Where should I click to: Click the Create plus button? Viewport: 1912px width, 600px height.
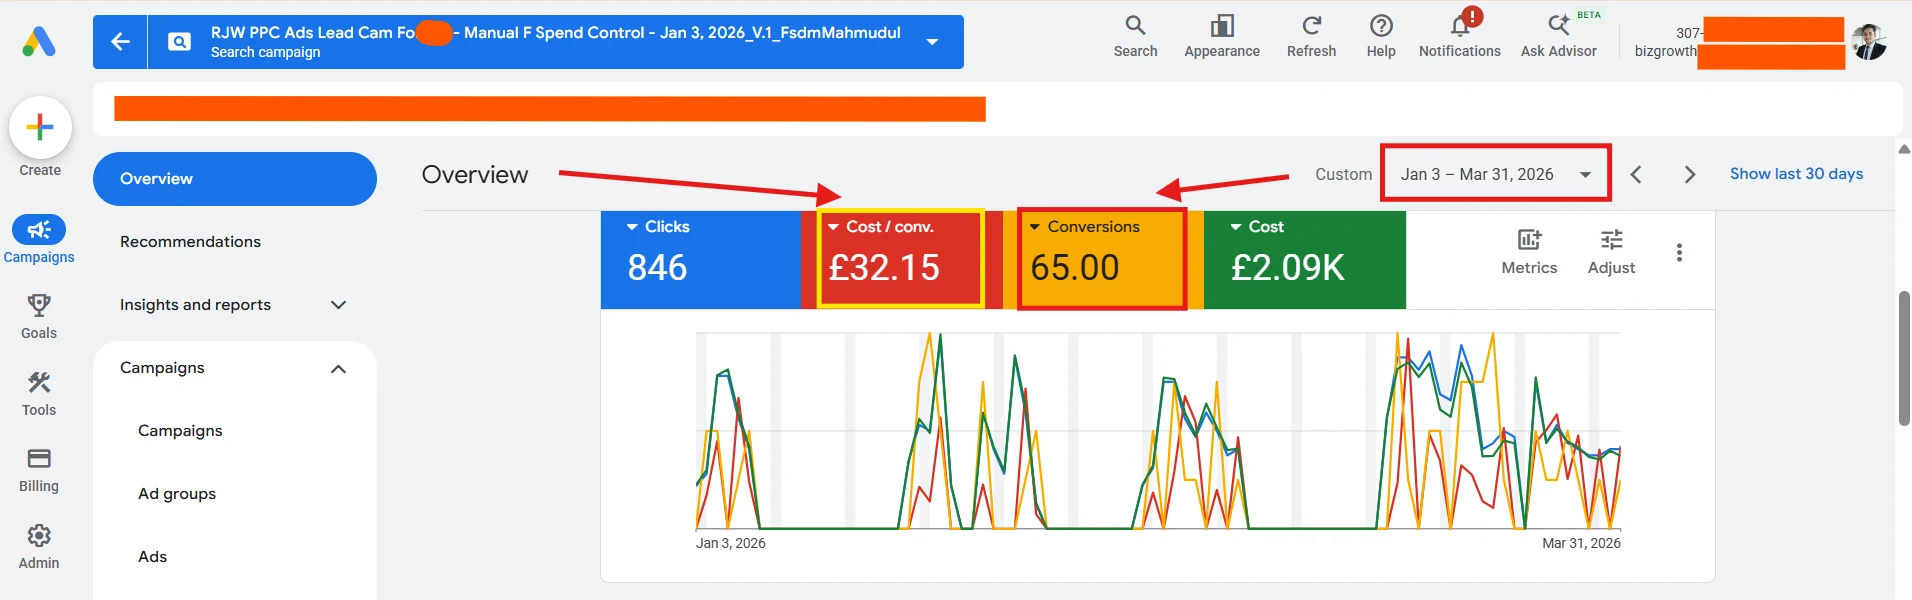click(40, 128)
